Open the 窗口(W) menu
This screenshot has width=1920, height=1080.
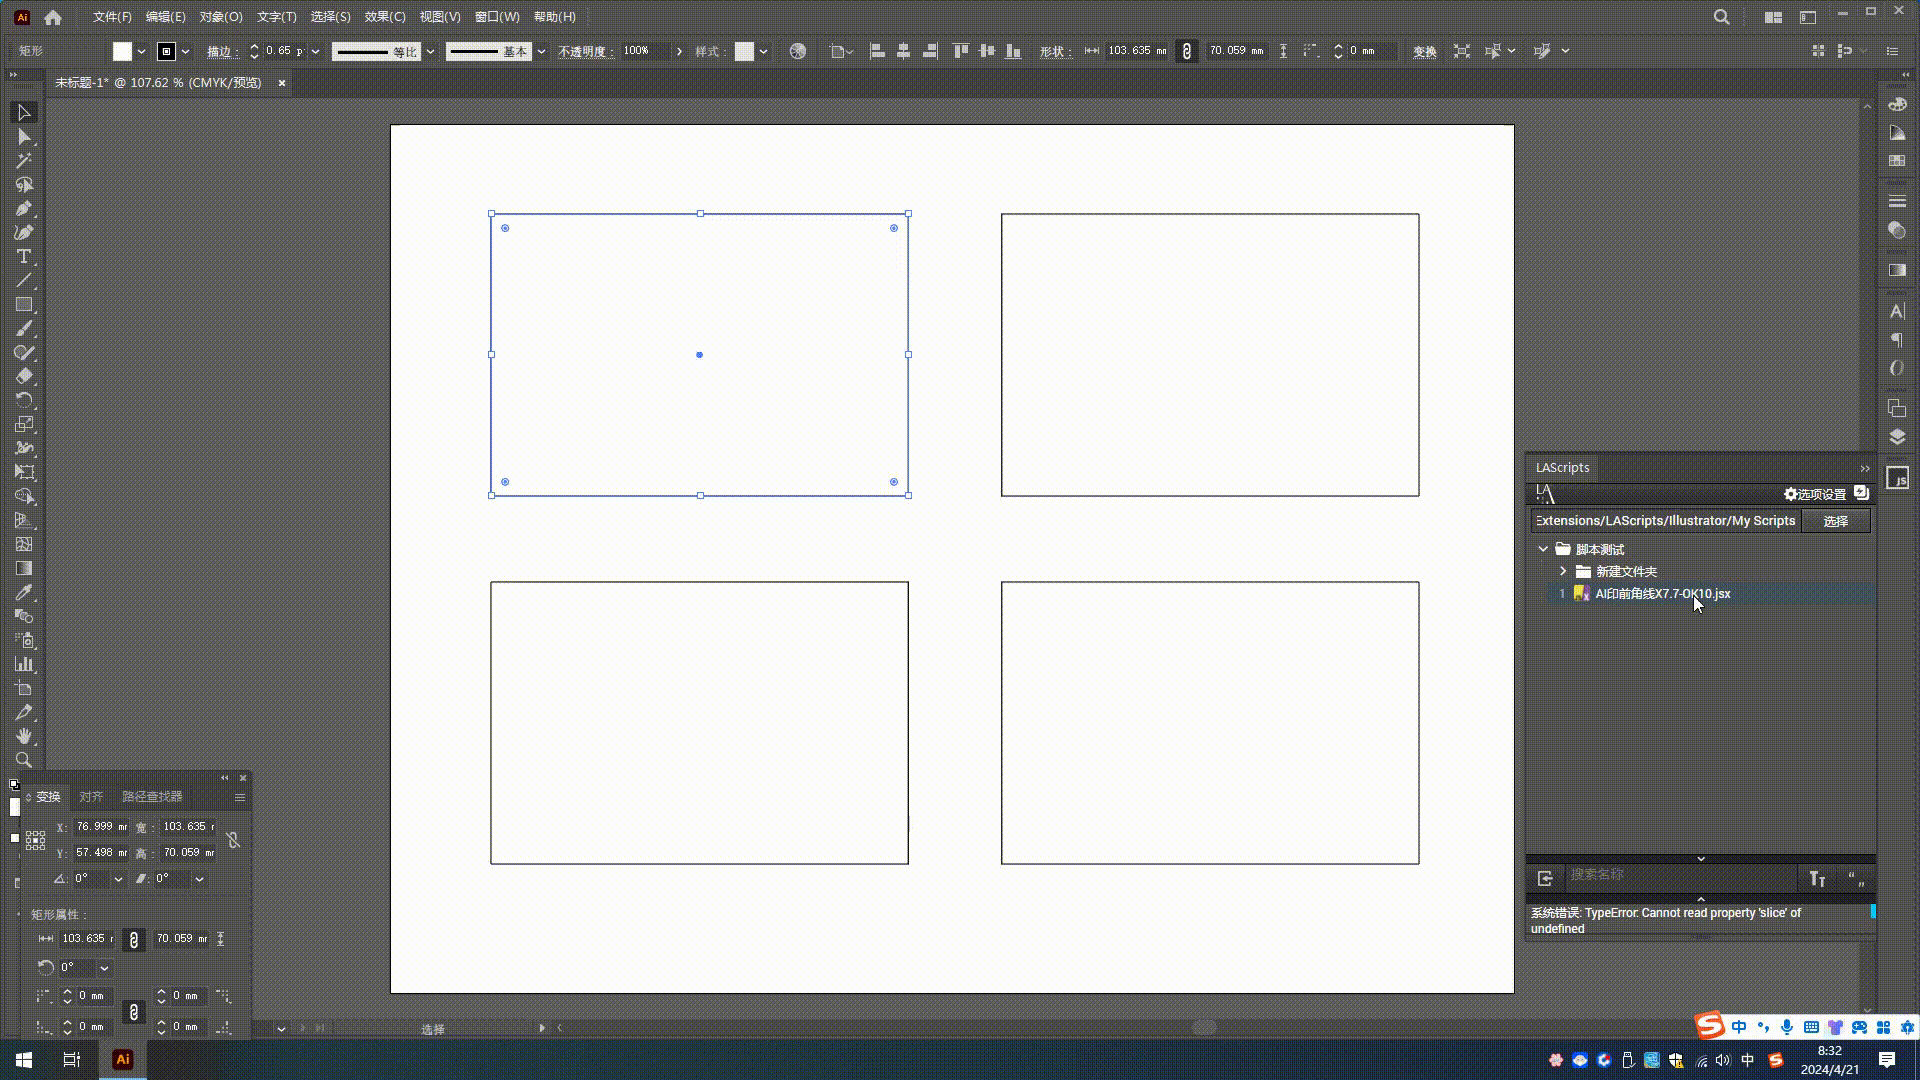497,17
